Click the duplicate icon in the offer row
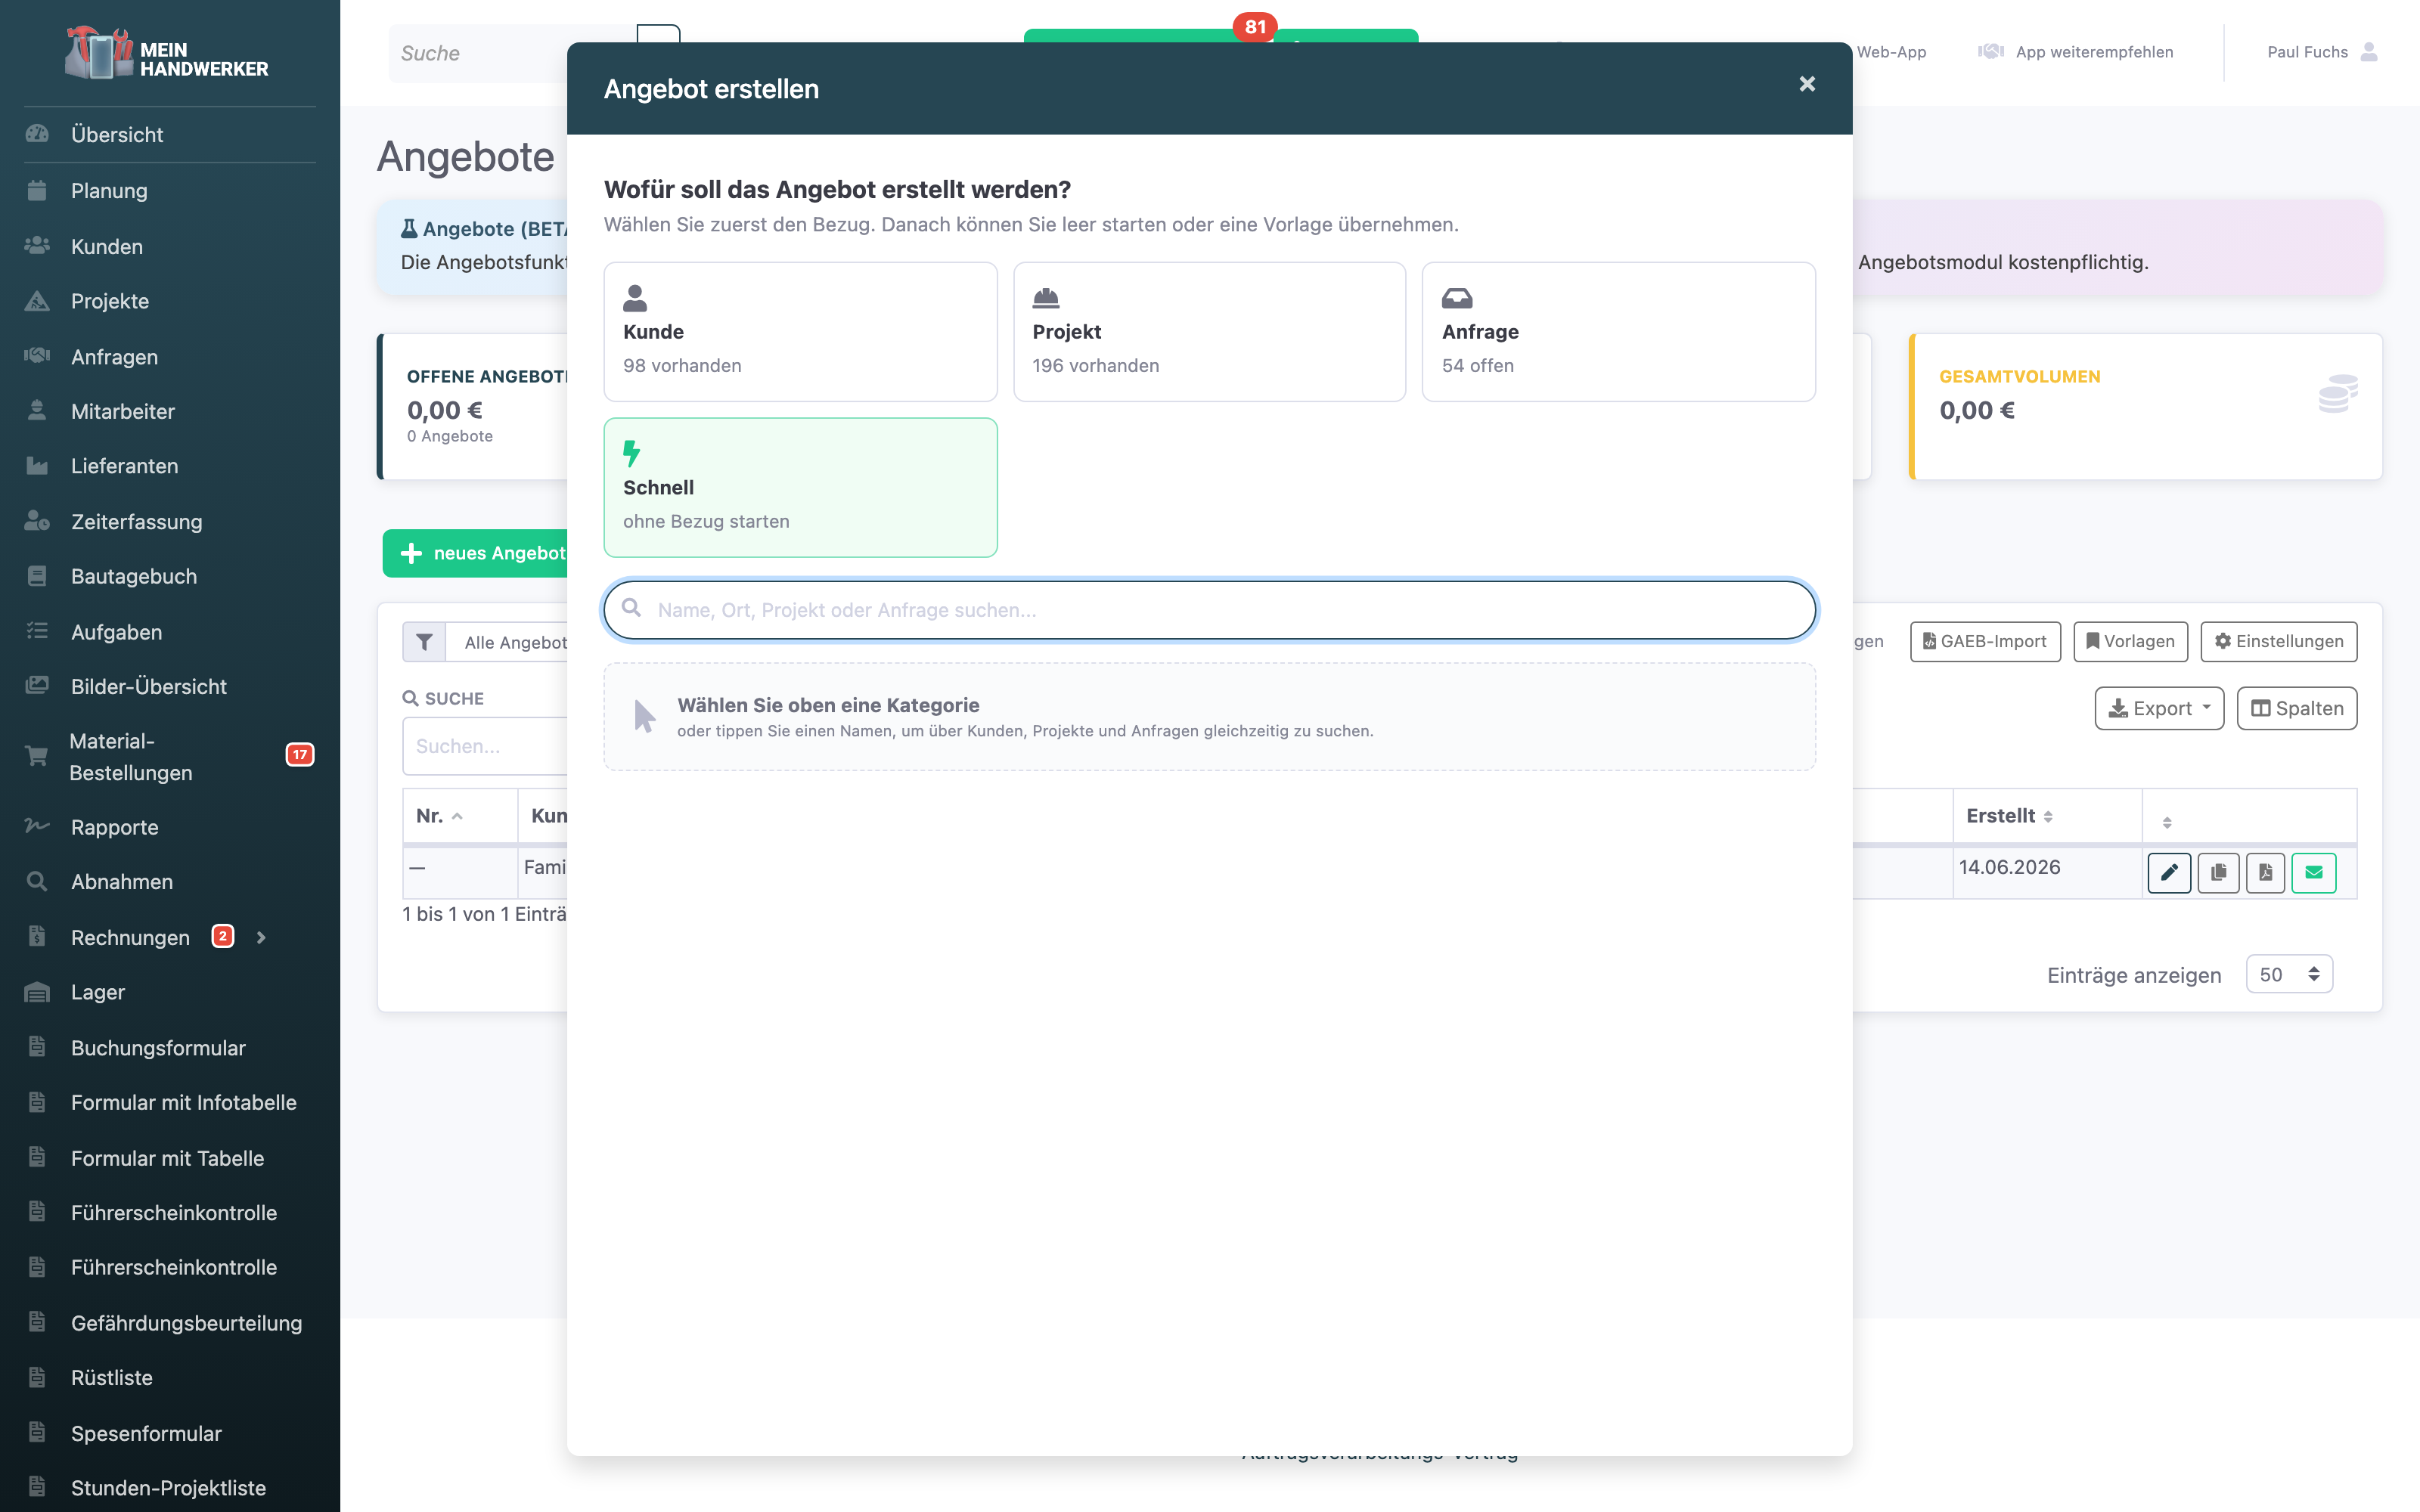This screenshot has height=1512, width=2420. (x=2218, y=873)
